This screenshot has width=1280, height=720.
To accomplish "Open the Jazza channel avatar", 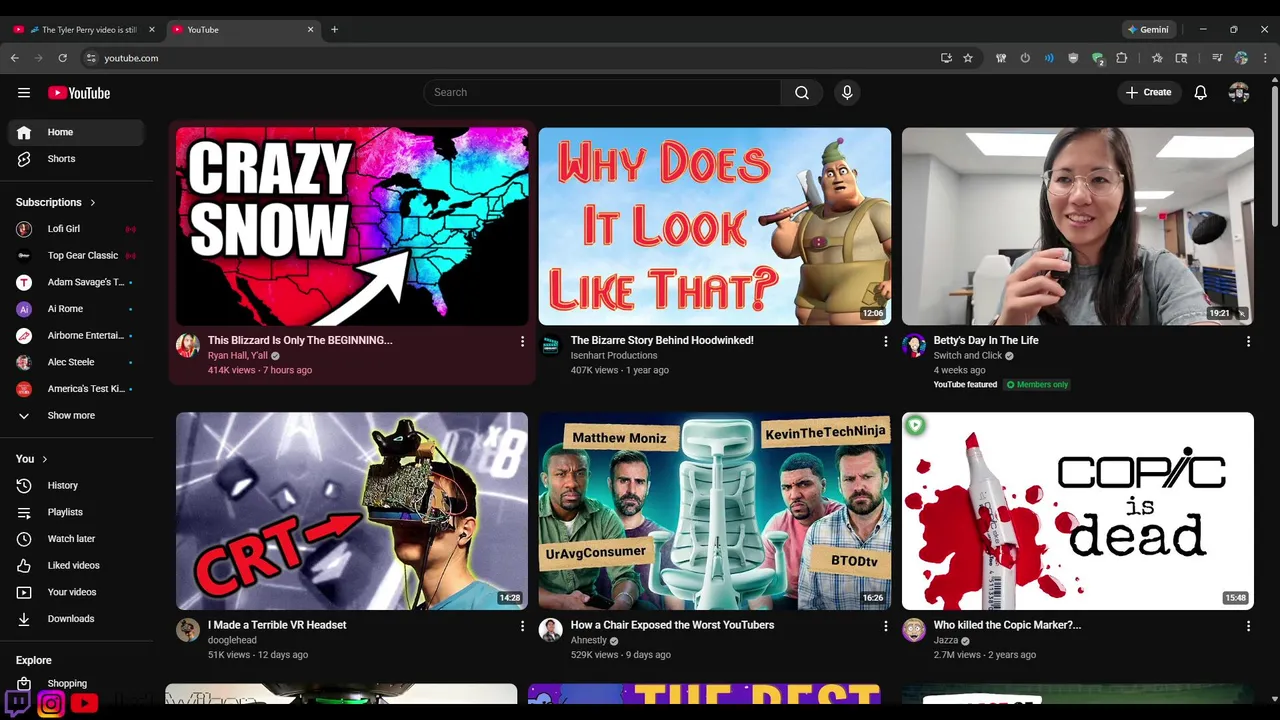I will (x=914, y=629).
